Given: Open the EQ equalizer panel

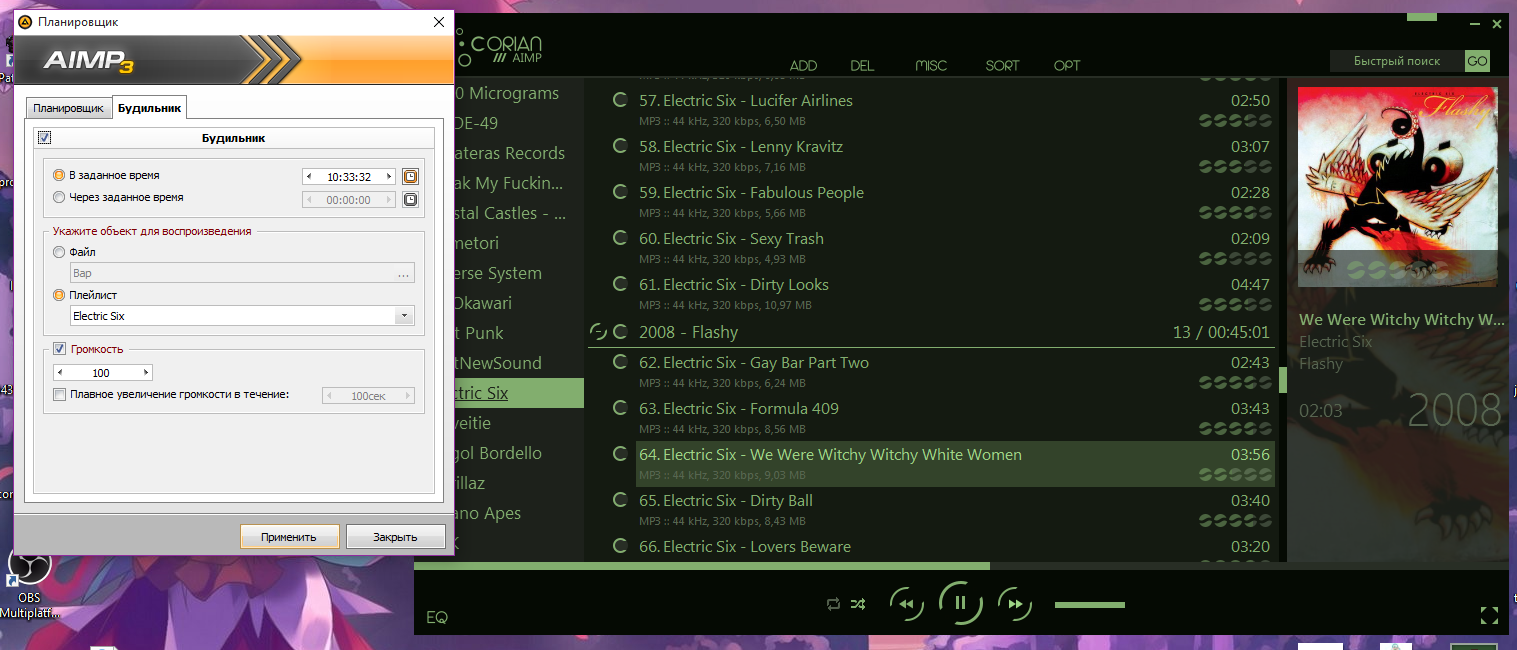Looking at the screenshot, I should coord(437,617).
